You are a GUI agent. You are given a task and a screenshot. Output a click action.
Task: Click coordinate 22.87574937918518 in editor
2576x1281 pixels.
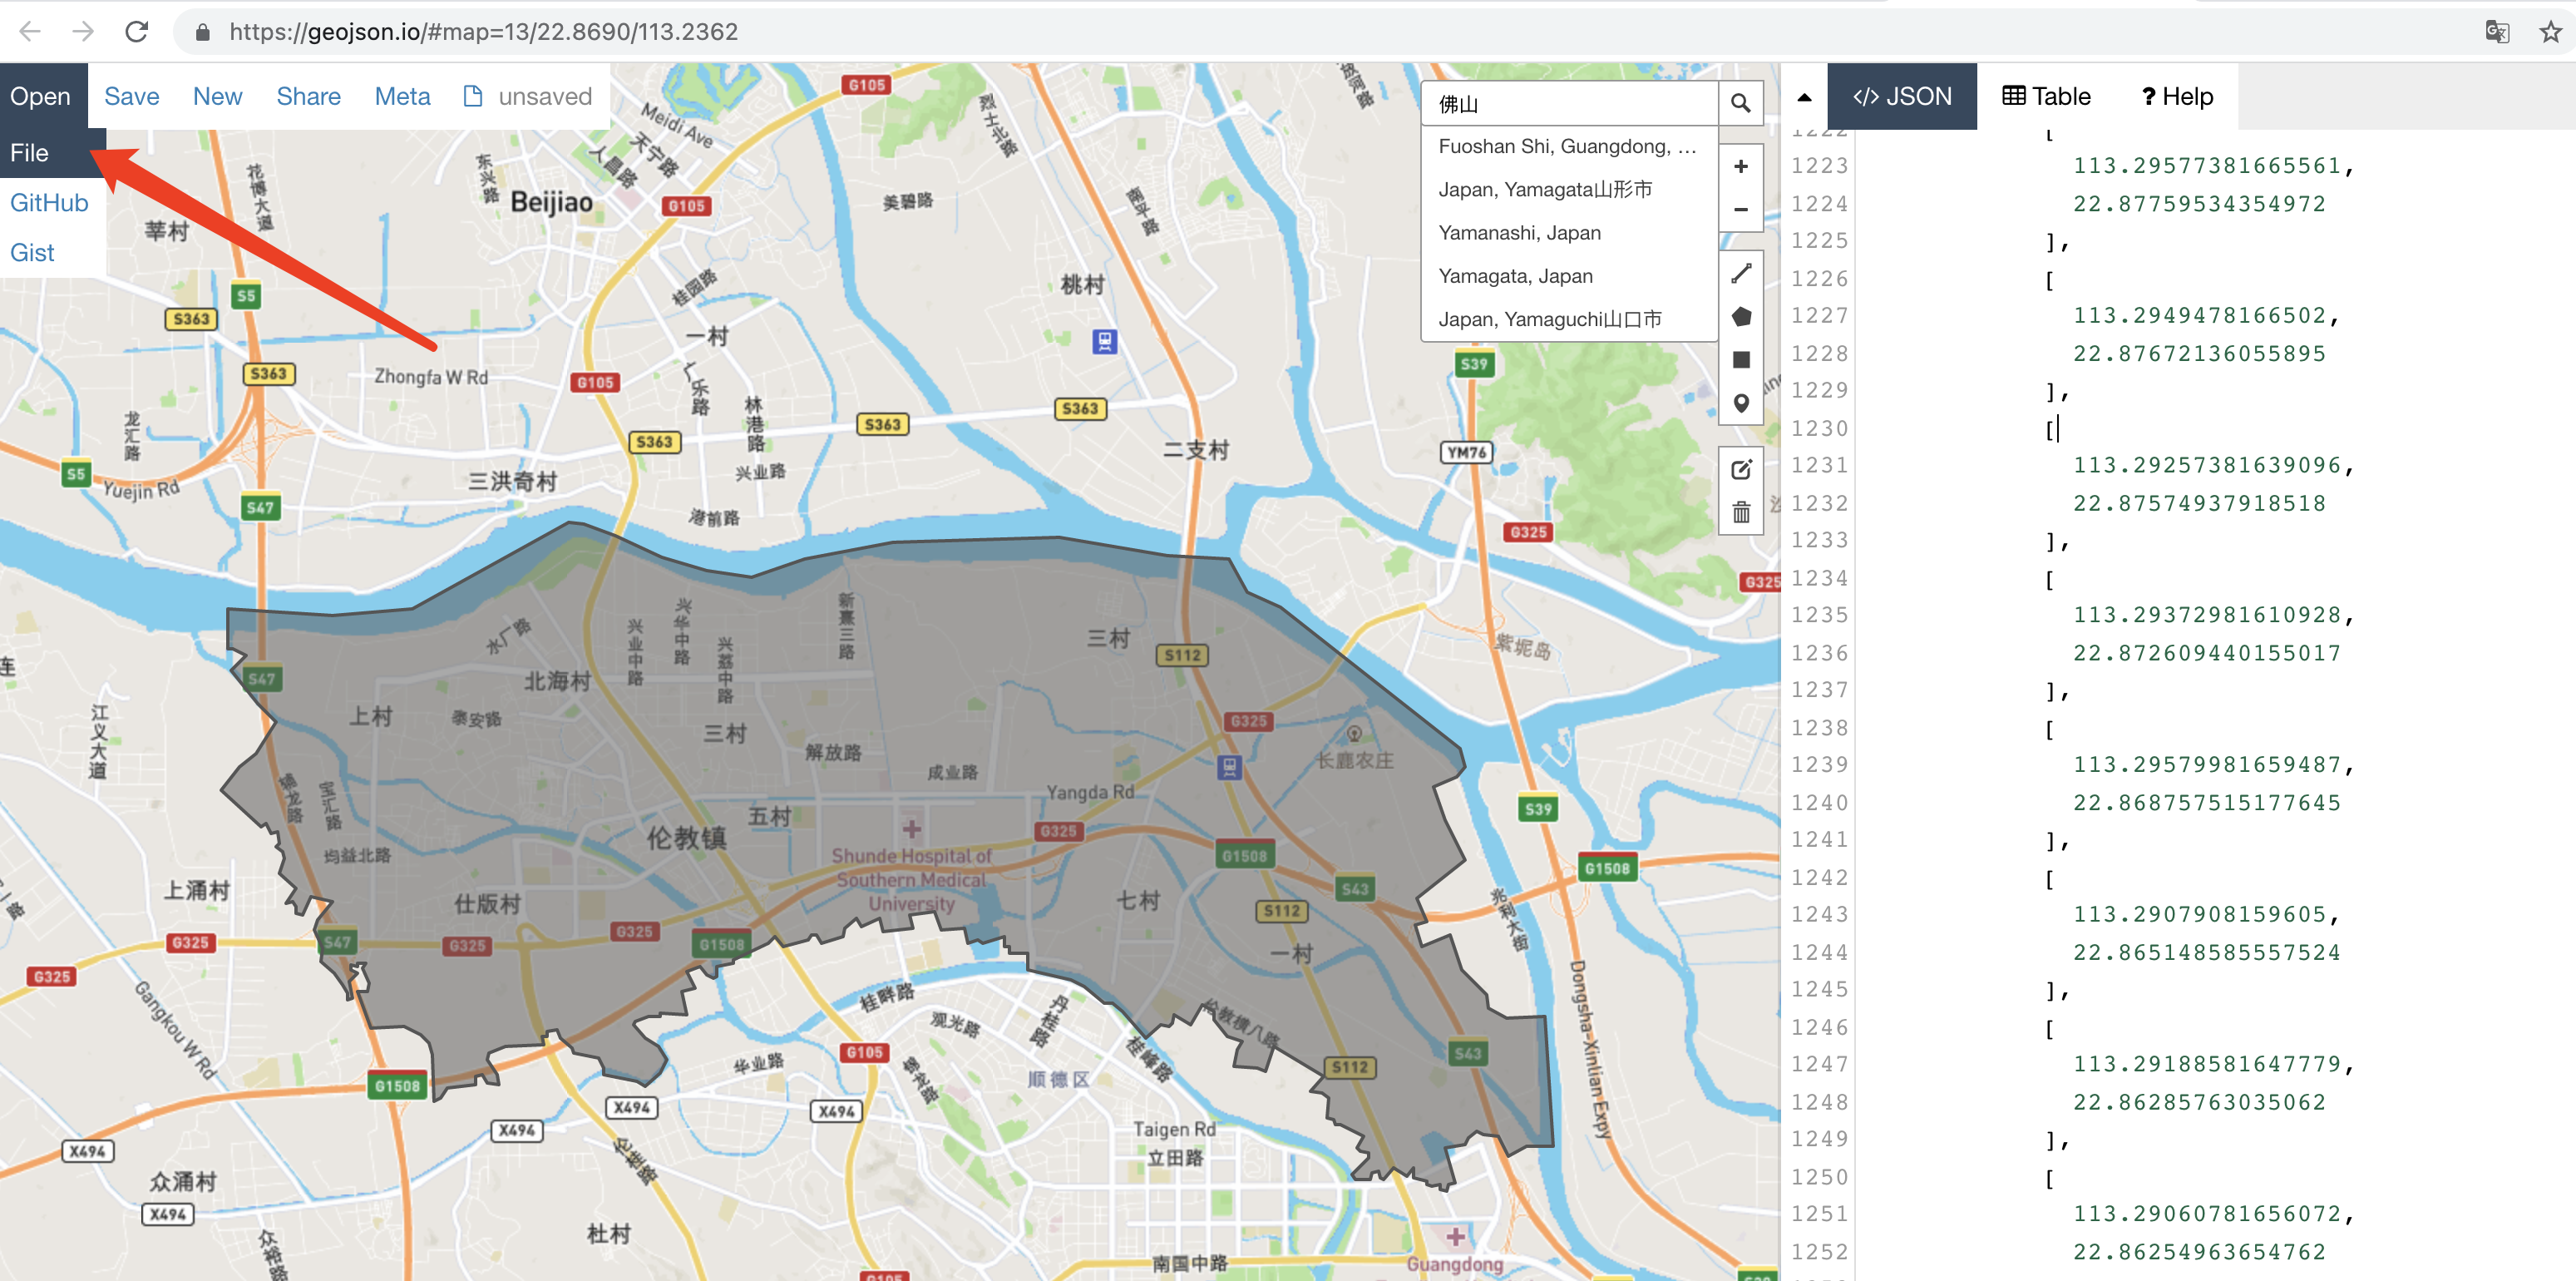pos(2199,503)
